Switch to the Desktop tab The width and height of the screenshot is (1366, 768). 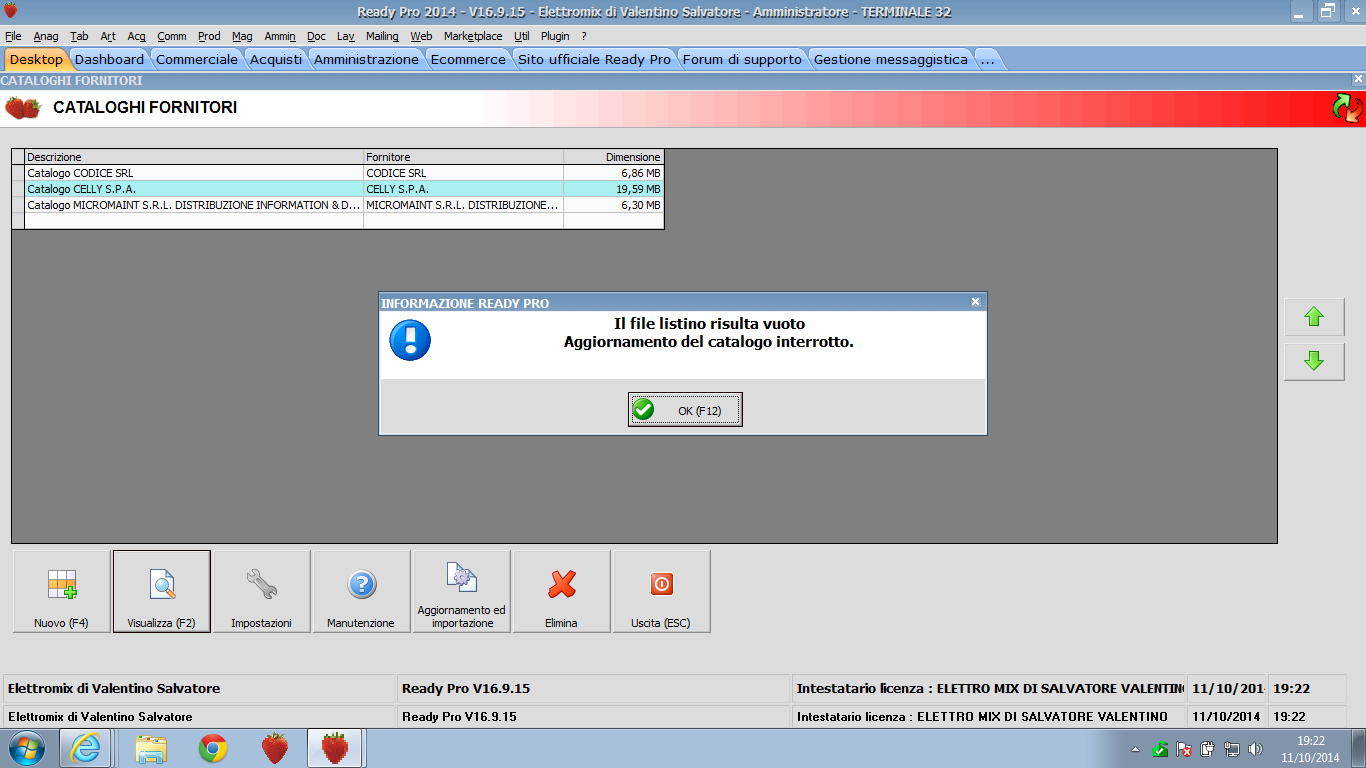[x=36, y=59]
